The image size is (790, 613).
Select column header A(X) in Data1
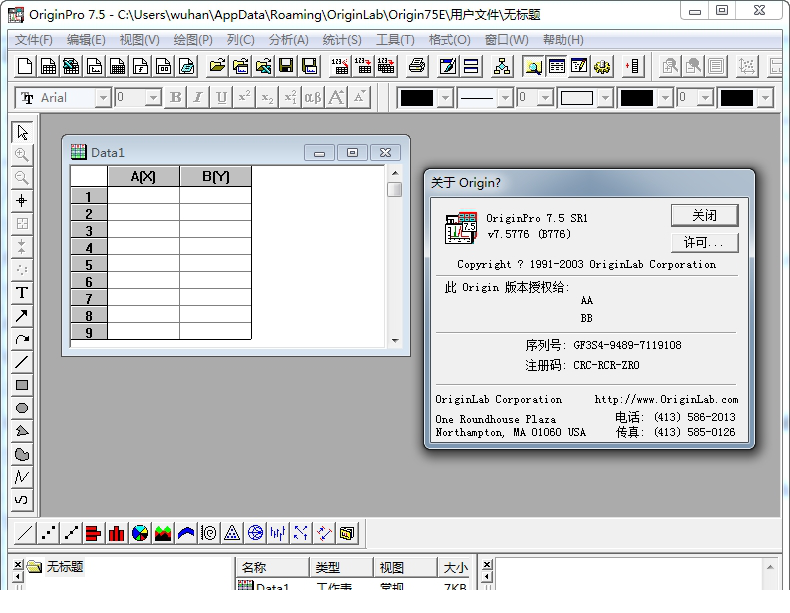tap(143, 177)
